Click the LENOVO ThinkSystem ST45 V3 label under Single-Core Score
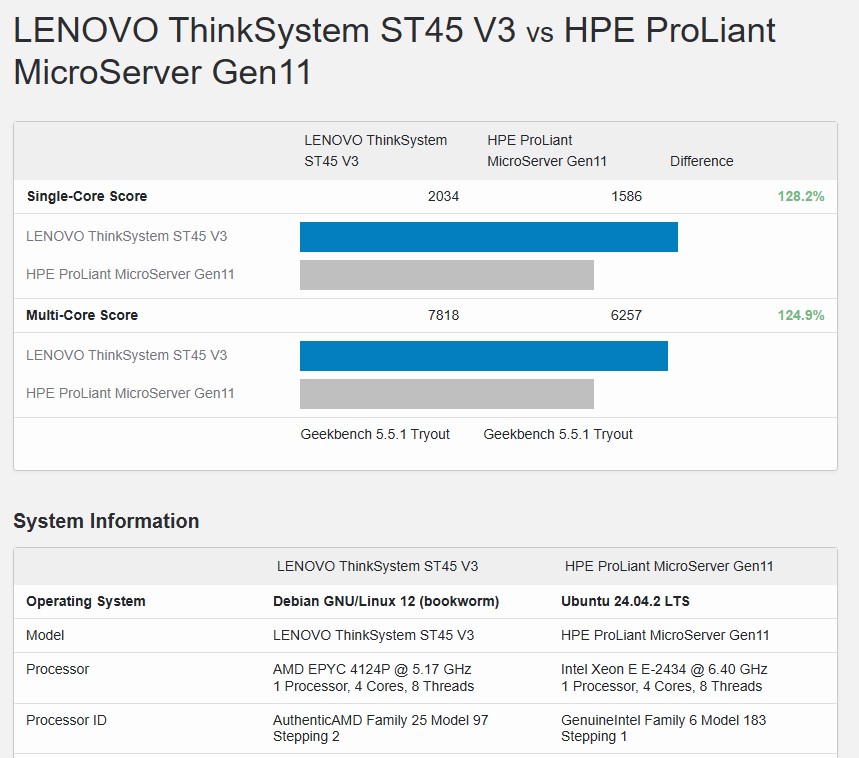The height and width of the screenshot is (758, 859). pos(127,236)
